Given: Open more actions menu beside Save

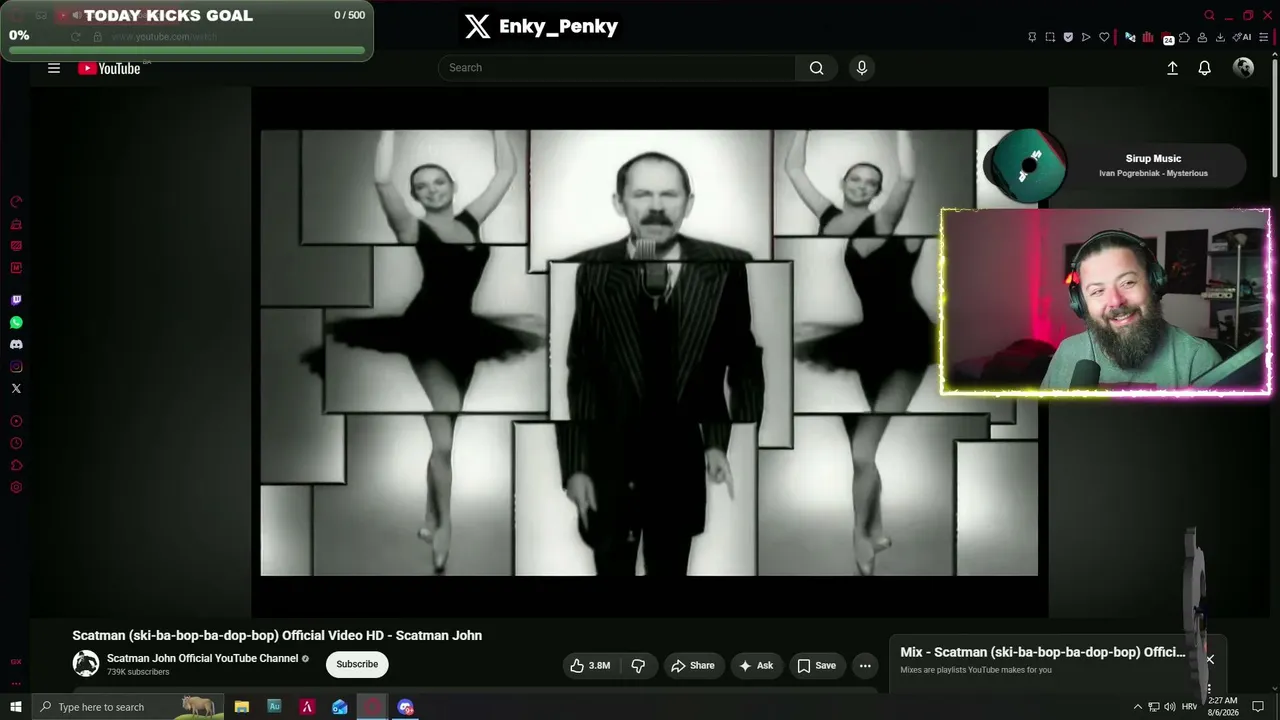Looking at the screenshot, I should tap(865, 665).
